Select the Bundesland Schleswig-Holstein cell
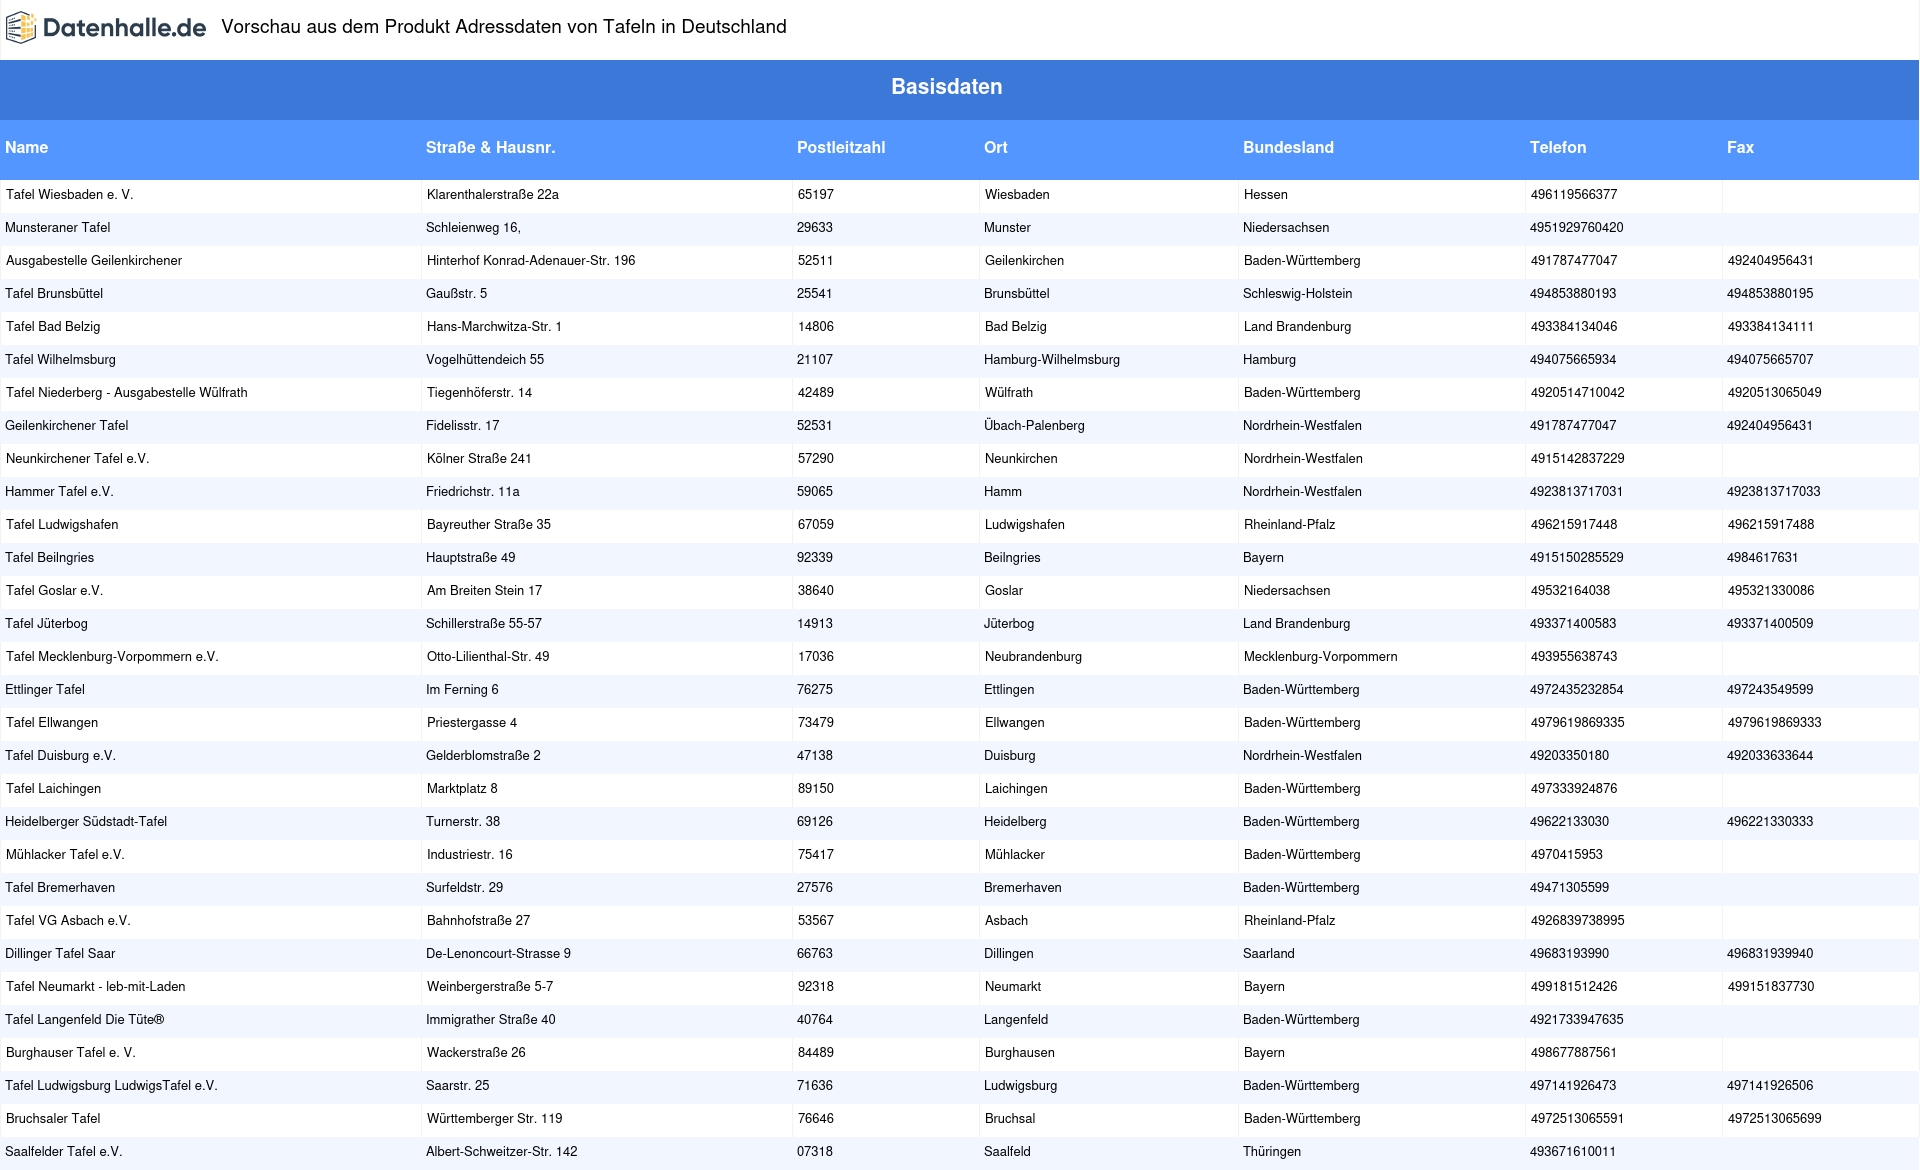Viewport: 1920px width, 1170px height. click(1298, 294)
